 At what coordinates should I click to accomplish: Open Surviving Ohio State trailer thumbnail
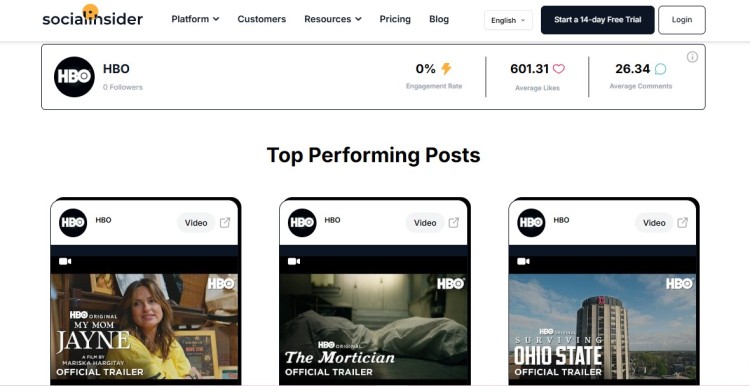[x=602, y=326]
